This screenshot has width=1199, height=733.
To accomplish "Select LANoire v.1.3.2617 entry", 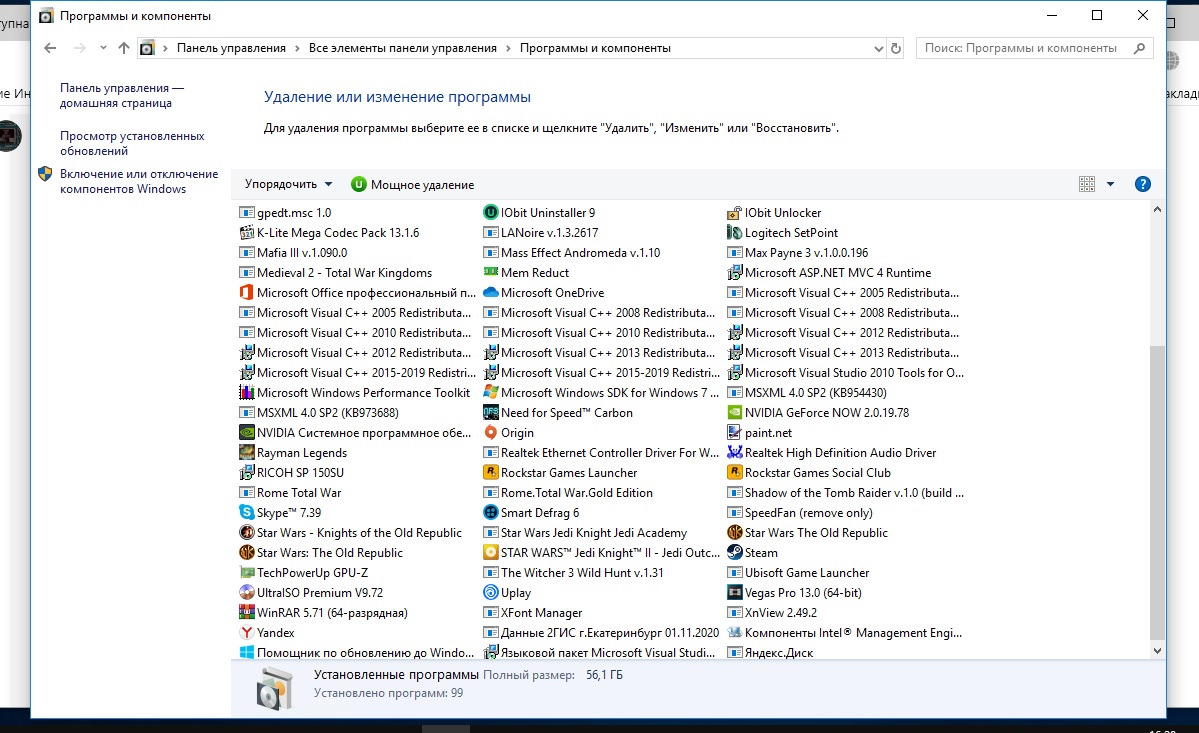I will pos(541,232).
